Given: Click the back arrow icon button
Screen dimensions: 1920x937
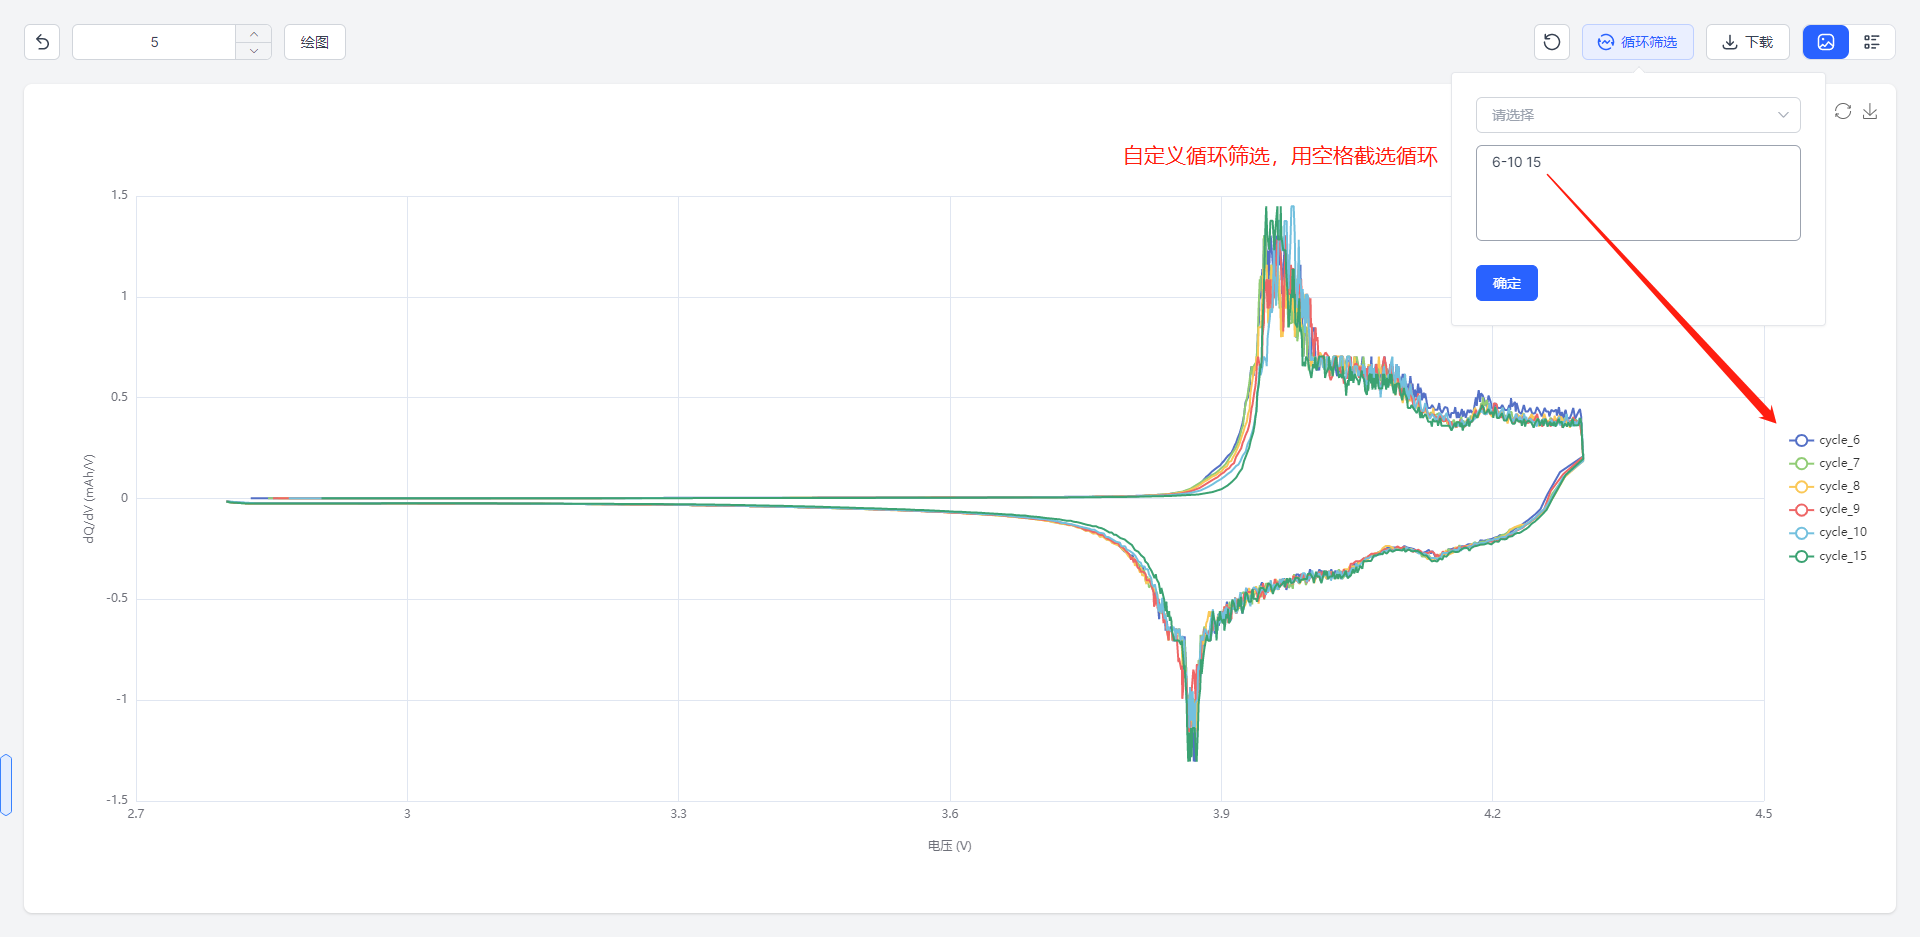Looking at the screenshot, I should (x=42, y=42).
